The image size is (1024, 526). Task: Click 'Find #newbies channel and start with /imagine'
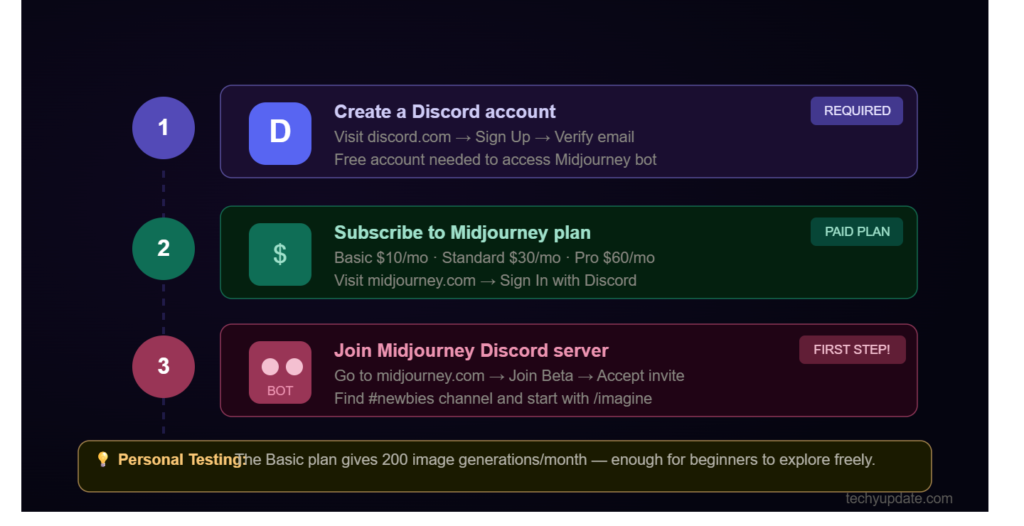(x=492, y=399)
